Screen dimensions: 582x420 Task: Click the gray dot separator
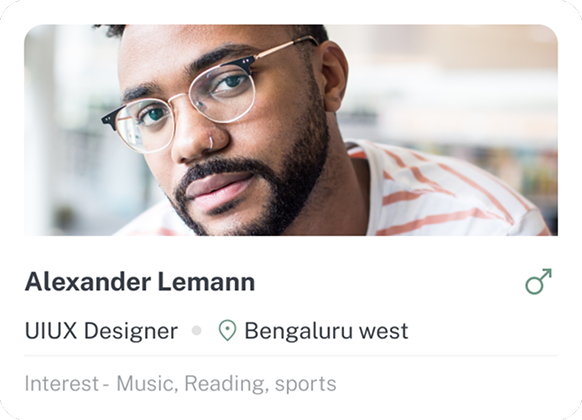tap(197, 330)
